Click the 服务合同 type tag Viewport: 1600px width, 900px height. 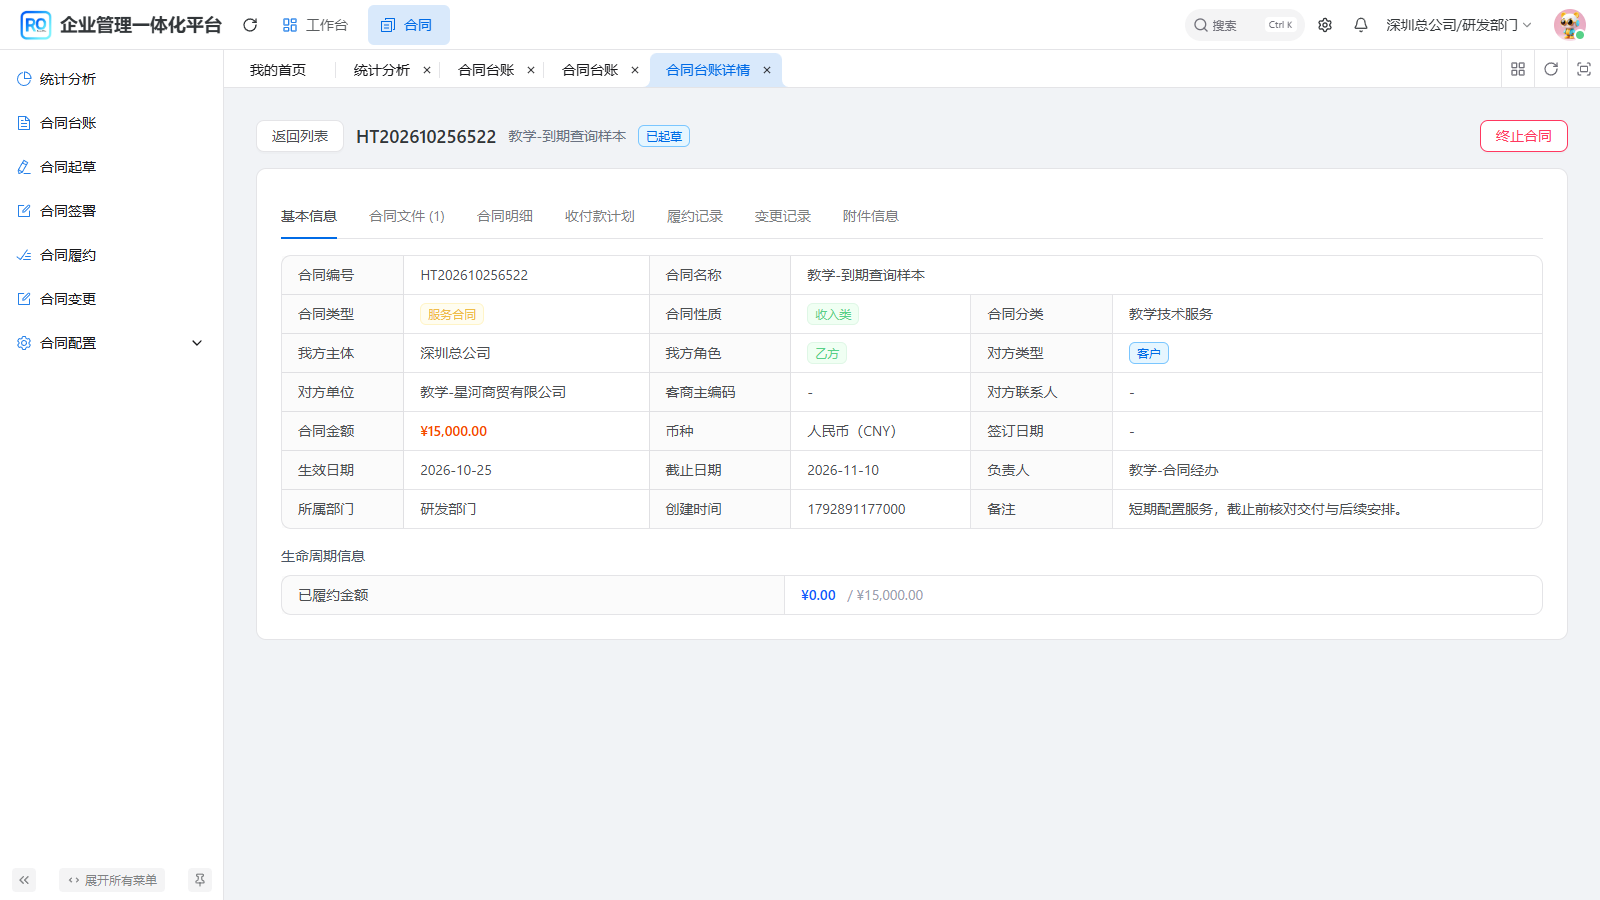click(452, 314)
